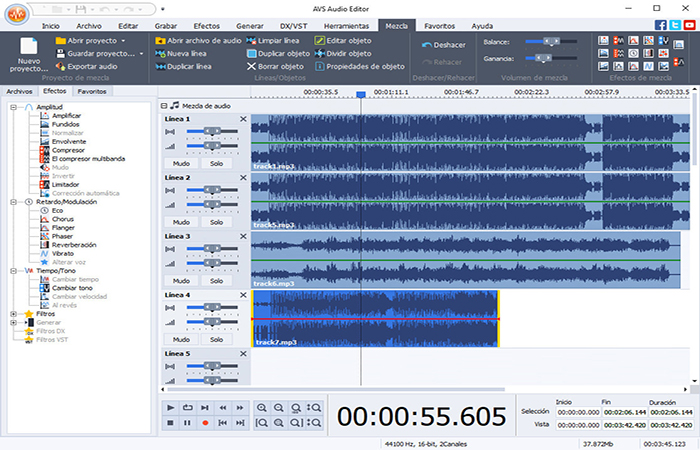Toggle Solo on Línea 3

point(217,281)
